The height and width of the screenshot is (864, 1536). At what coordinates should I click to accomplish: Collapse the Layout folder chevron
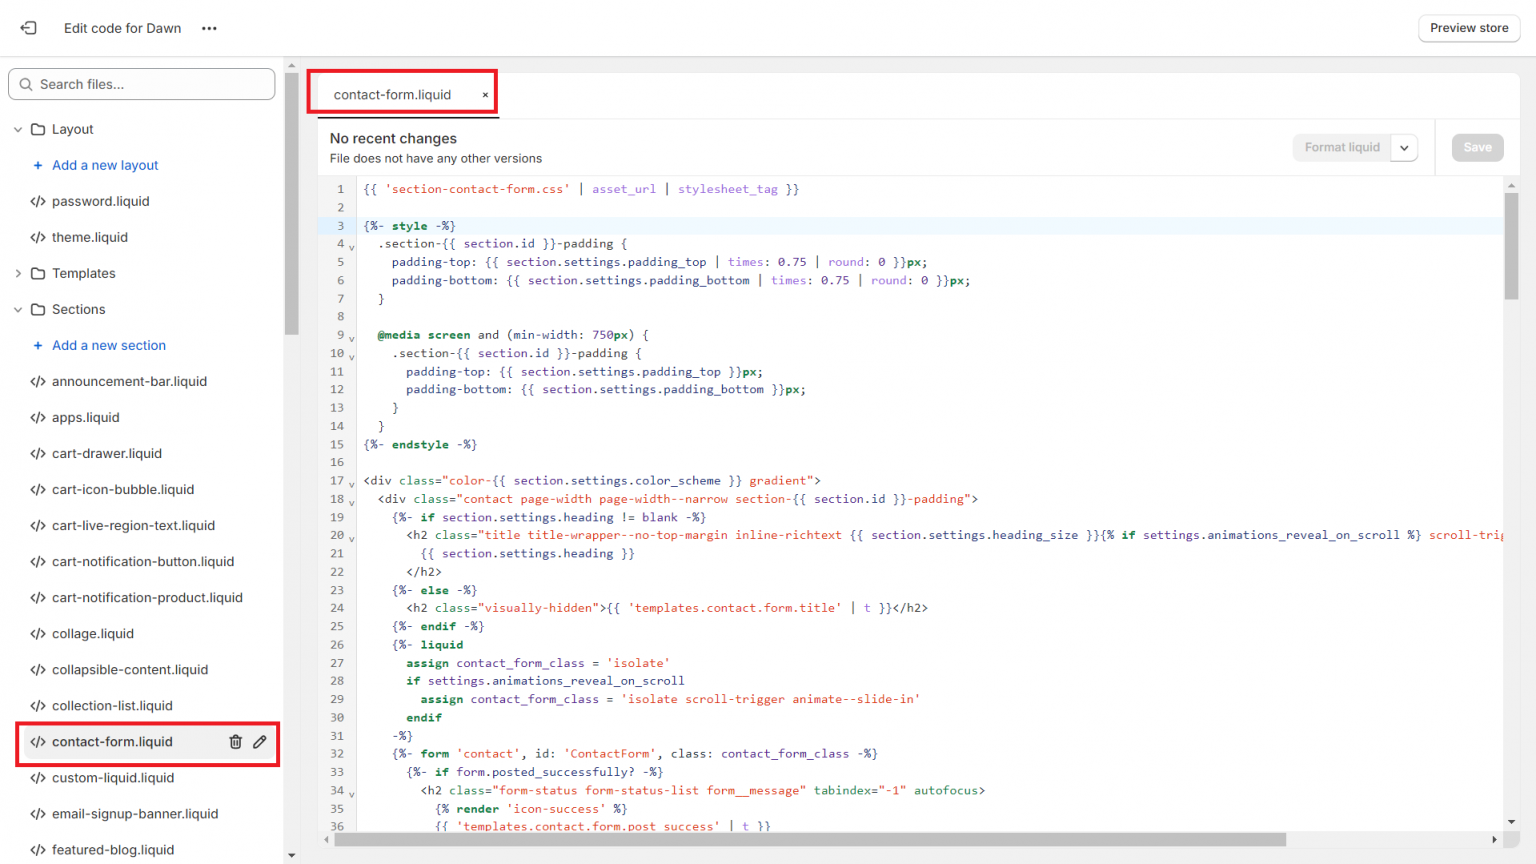pos(18,130)
